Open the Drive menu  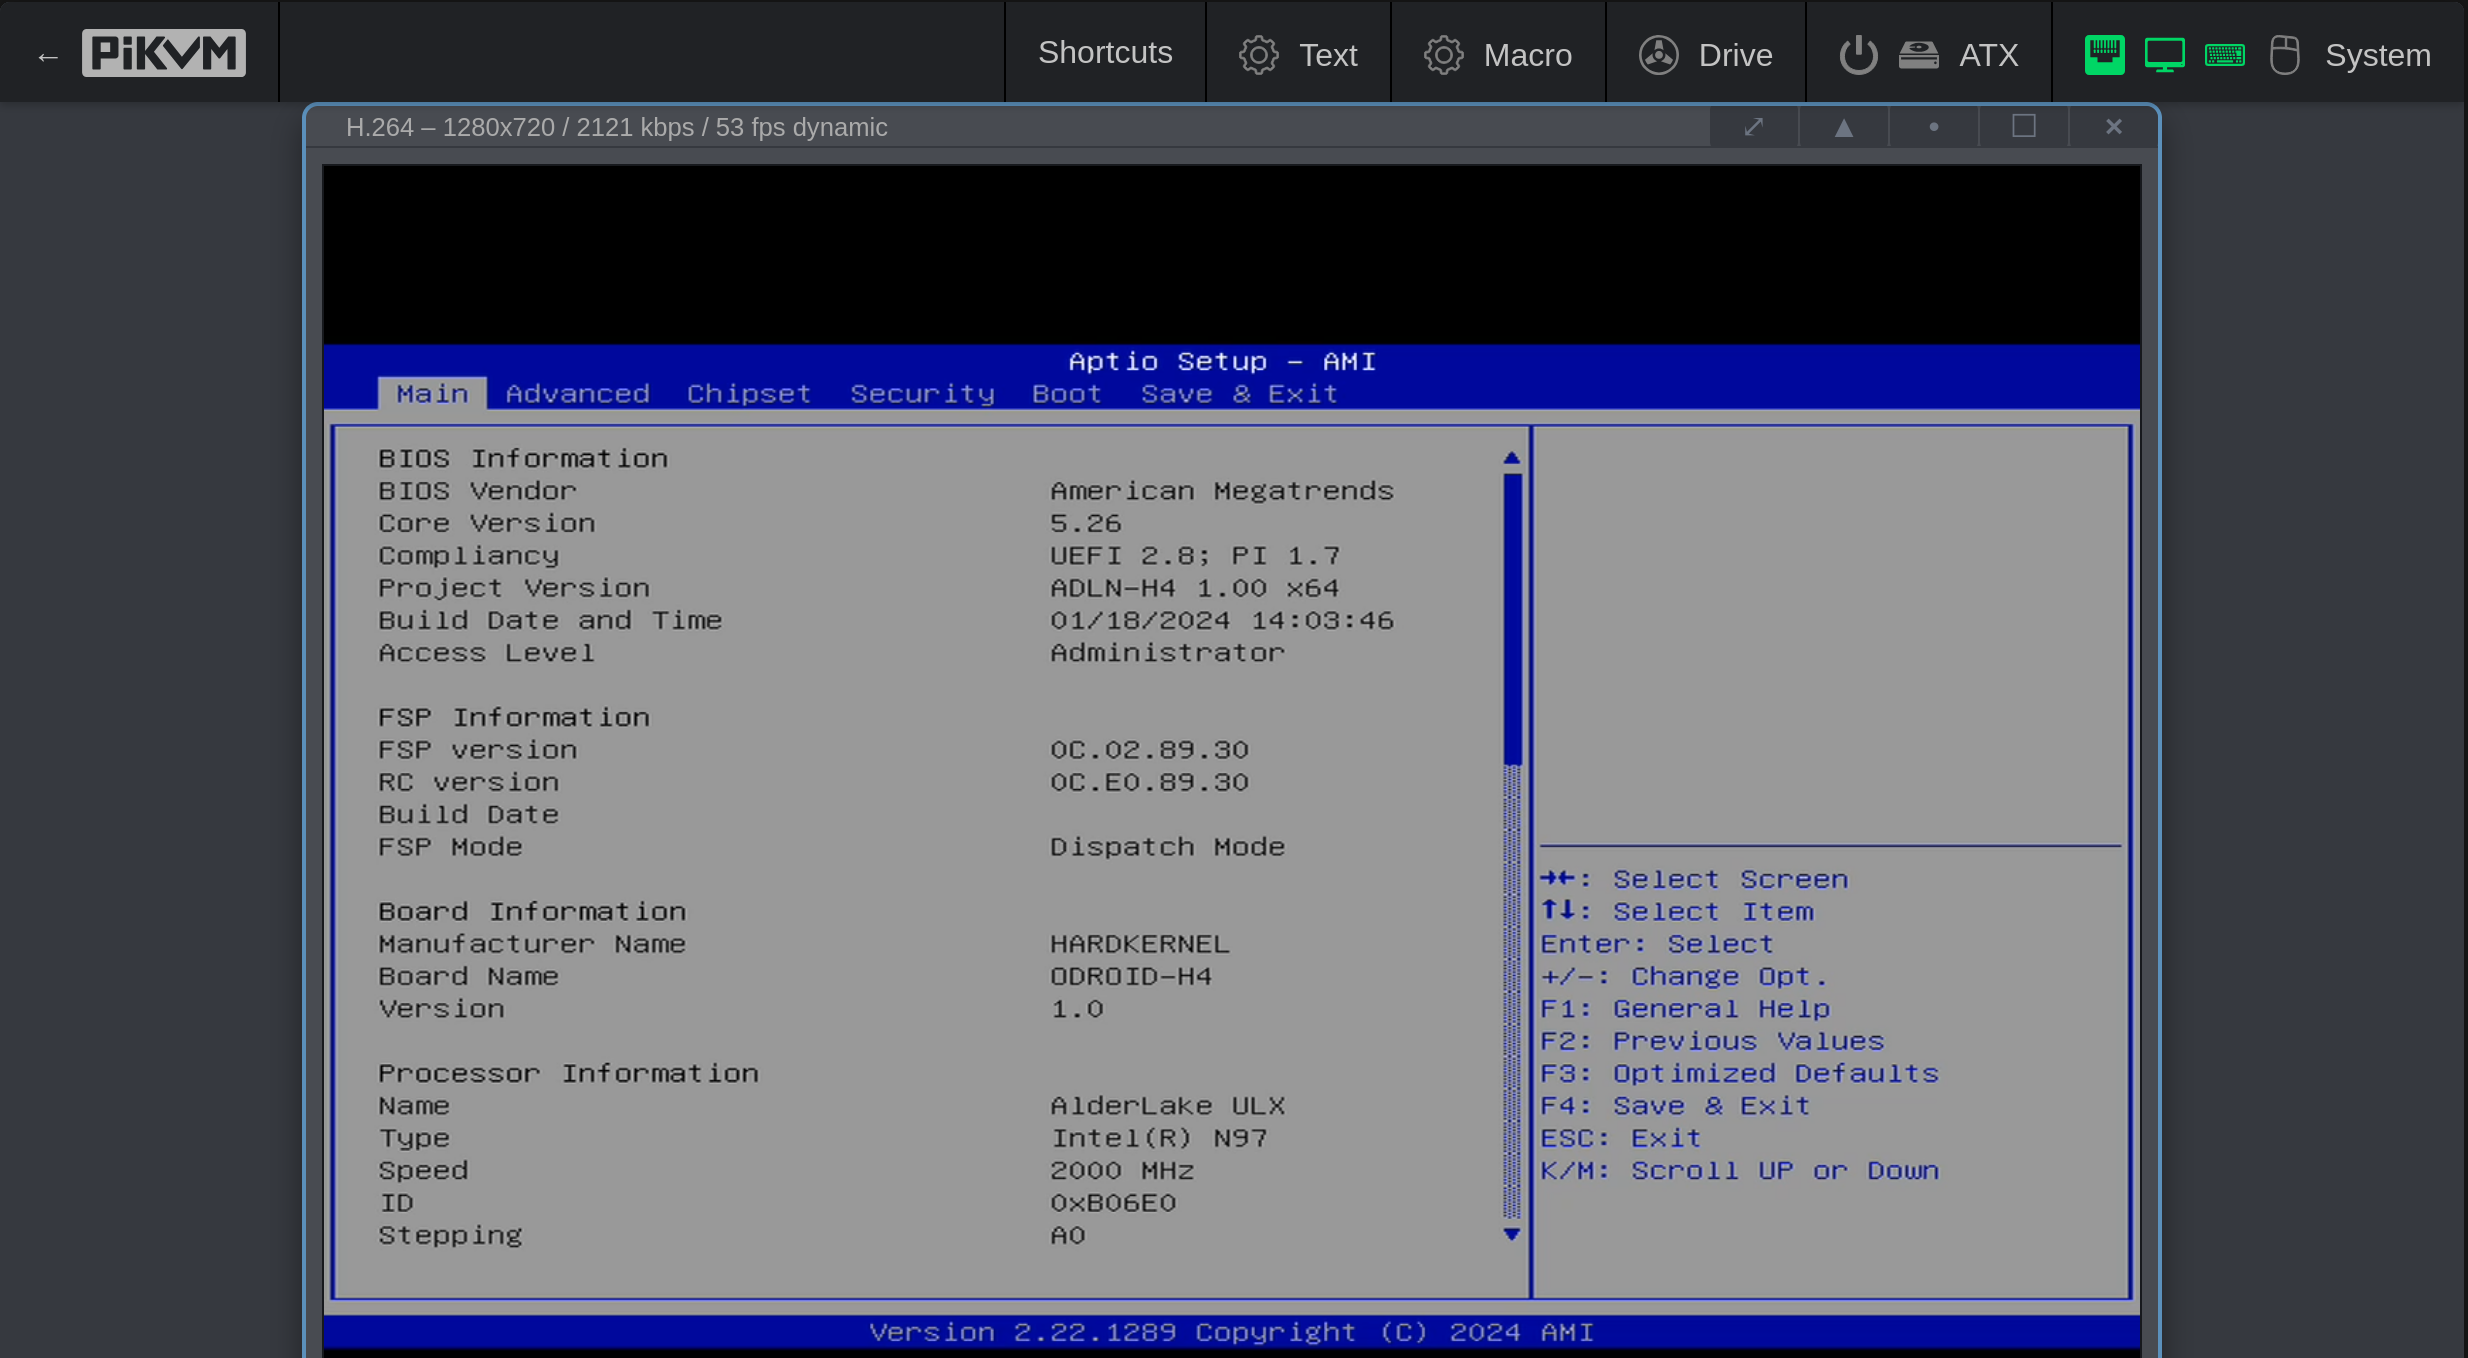tap(1706, 55)
